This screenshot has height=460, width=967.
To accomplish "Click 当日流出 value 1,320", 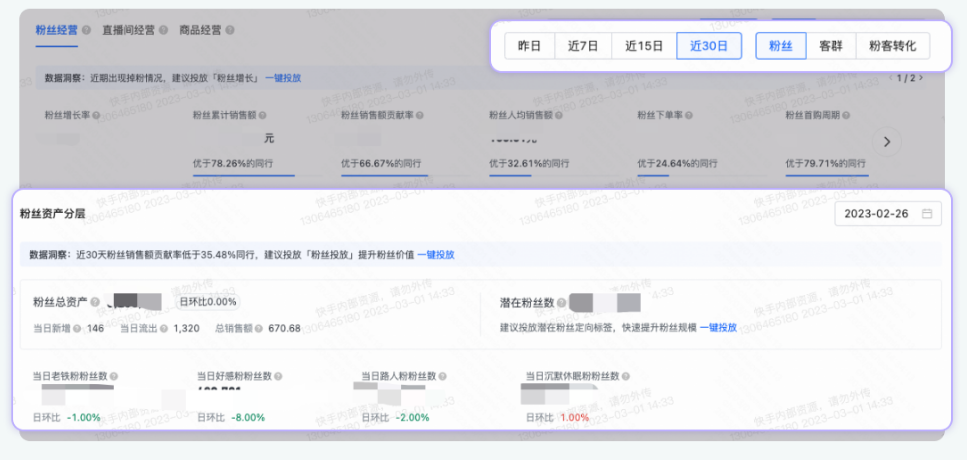I will 186,329.
